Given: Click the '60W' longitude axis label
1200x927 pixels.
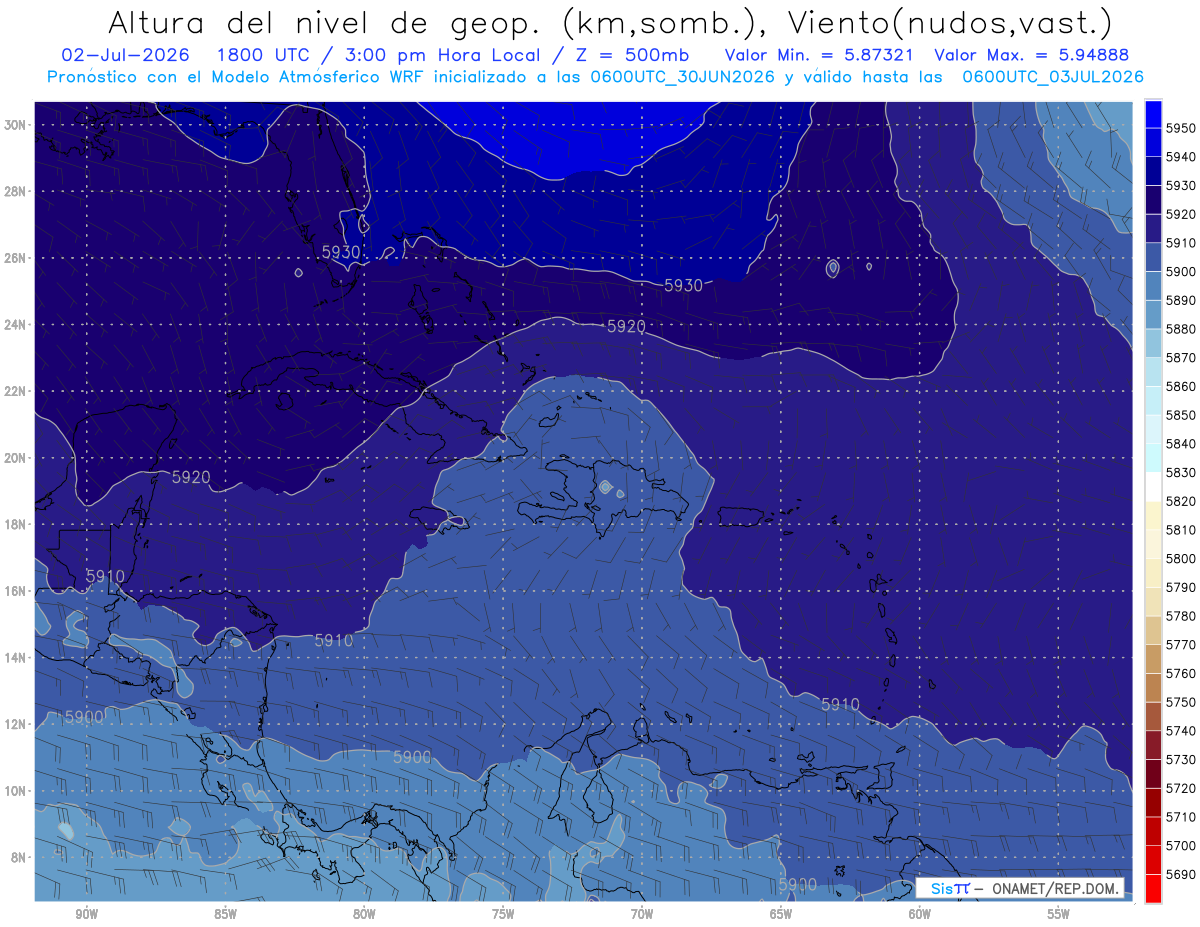Looking at the screenshot, I should tap(920, 914).
